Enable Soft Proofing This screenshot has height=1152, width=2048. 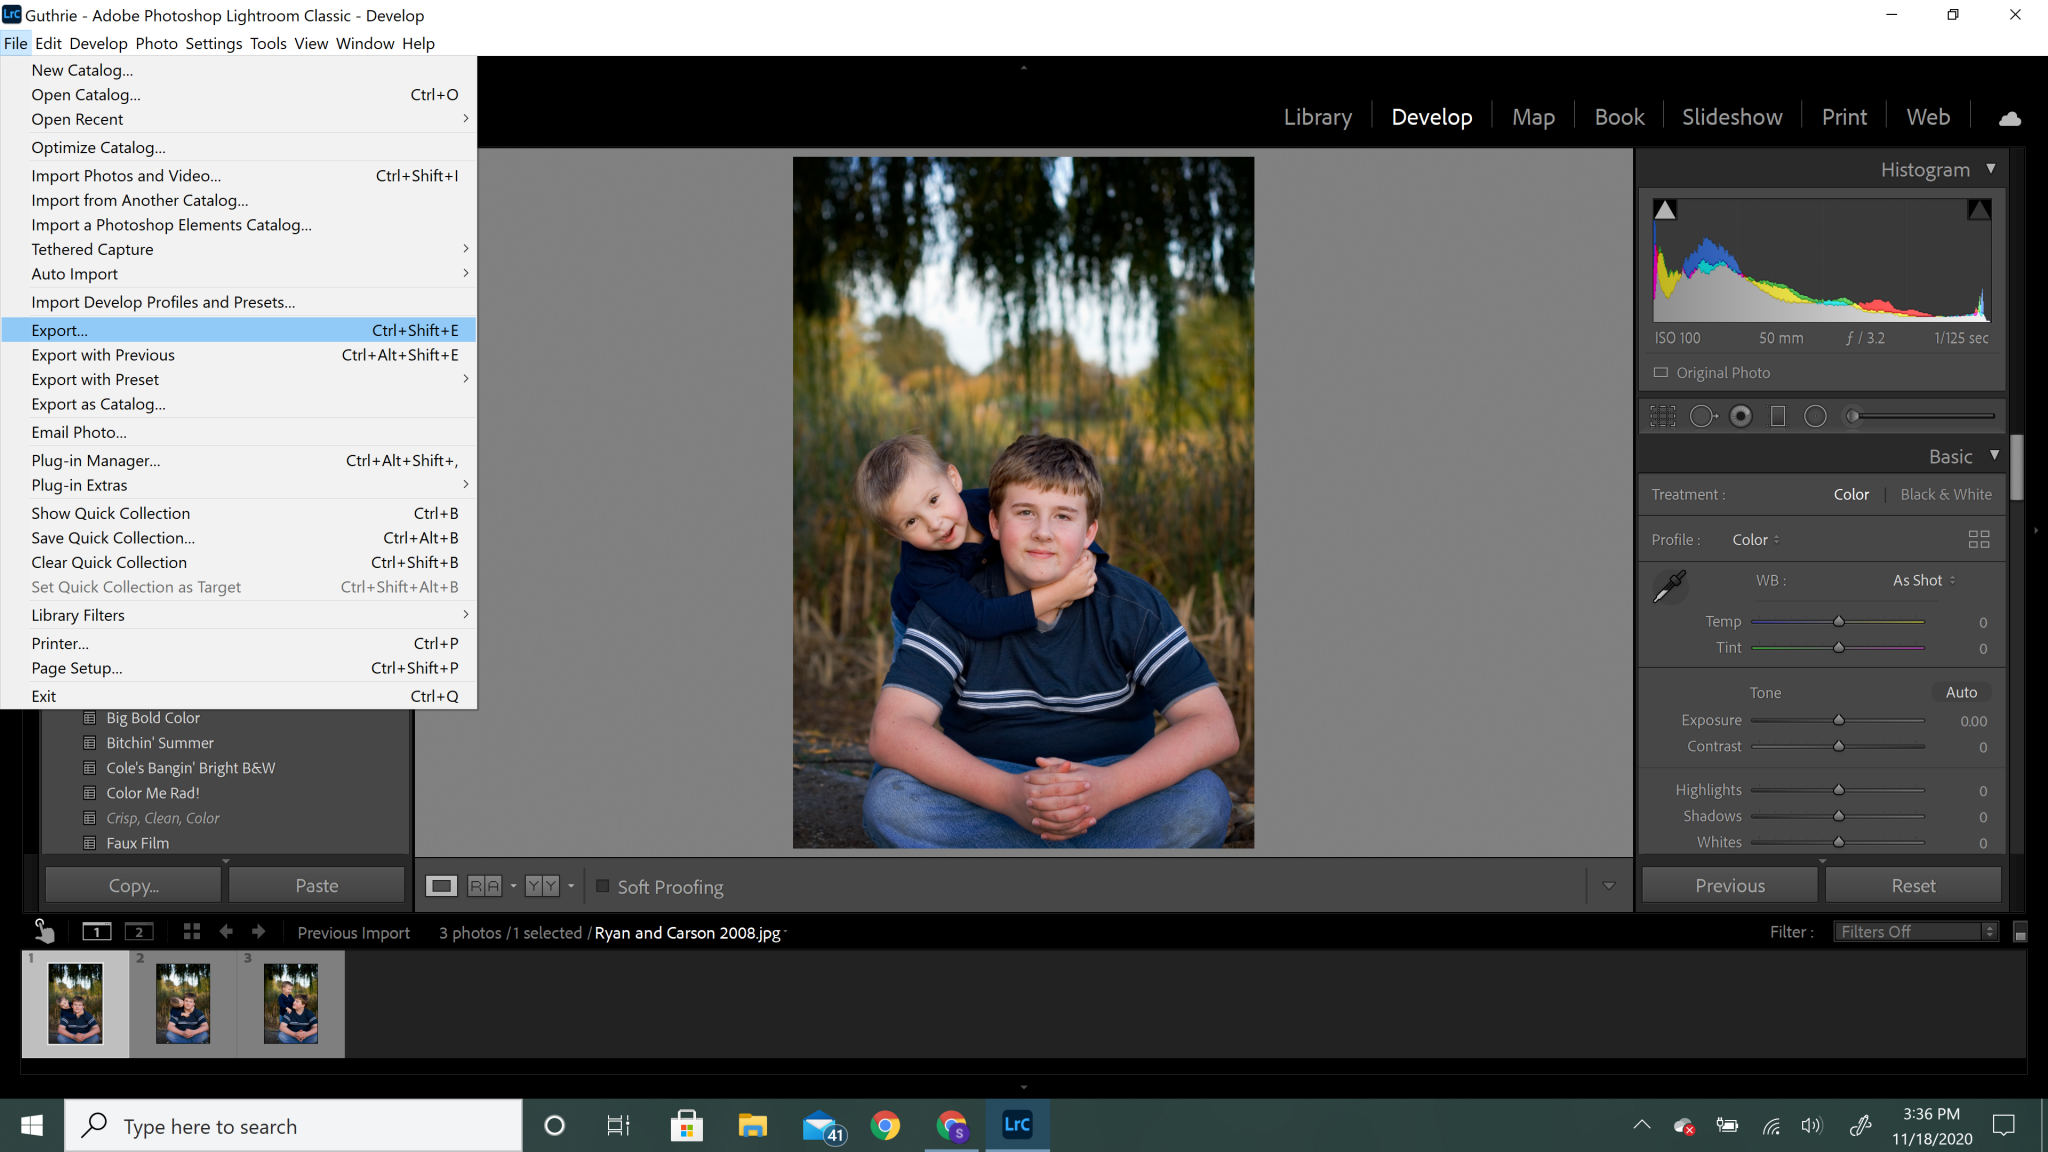point(603,886)
